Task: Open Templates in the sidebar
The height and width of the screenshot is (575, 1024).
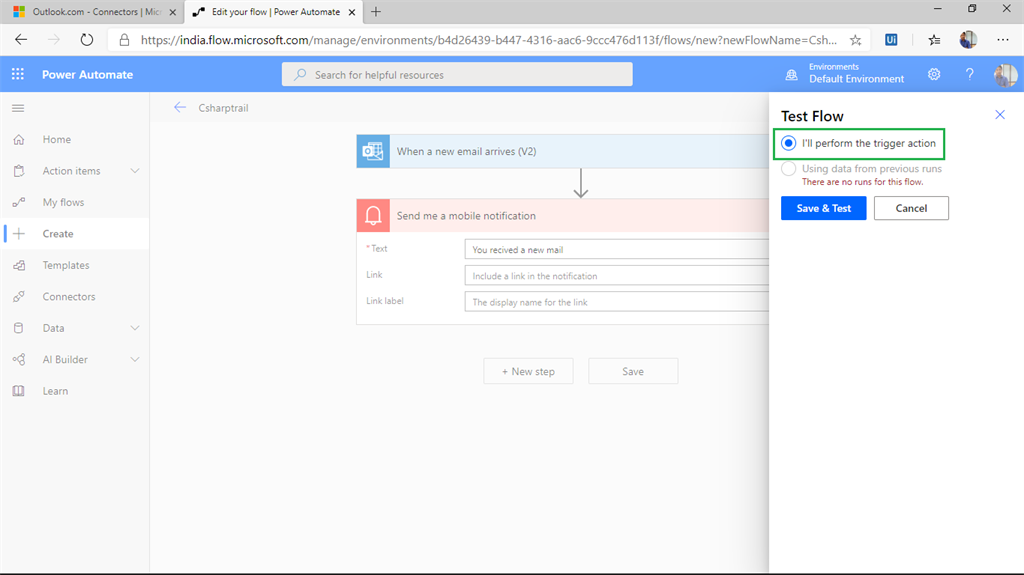Action: click(66, 265)
